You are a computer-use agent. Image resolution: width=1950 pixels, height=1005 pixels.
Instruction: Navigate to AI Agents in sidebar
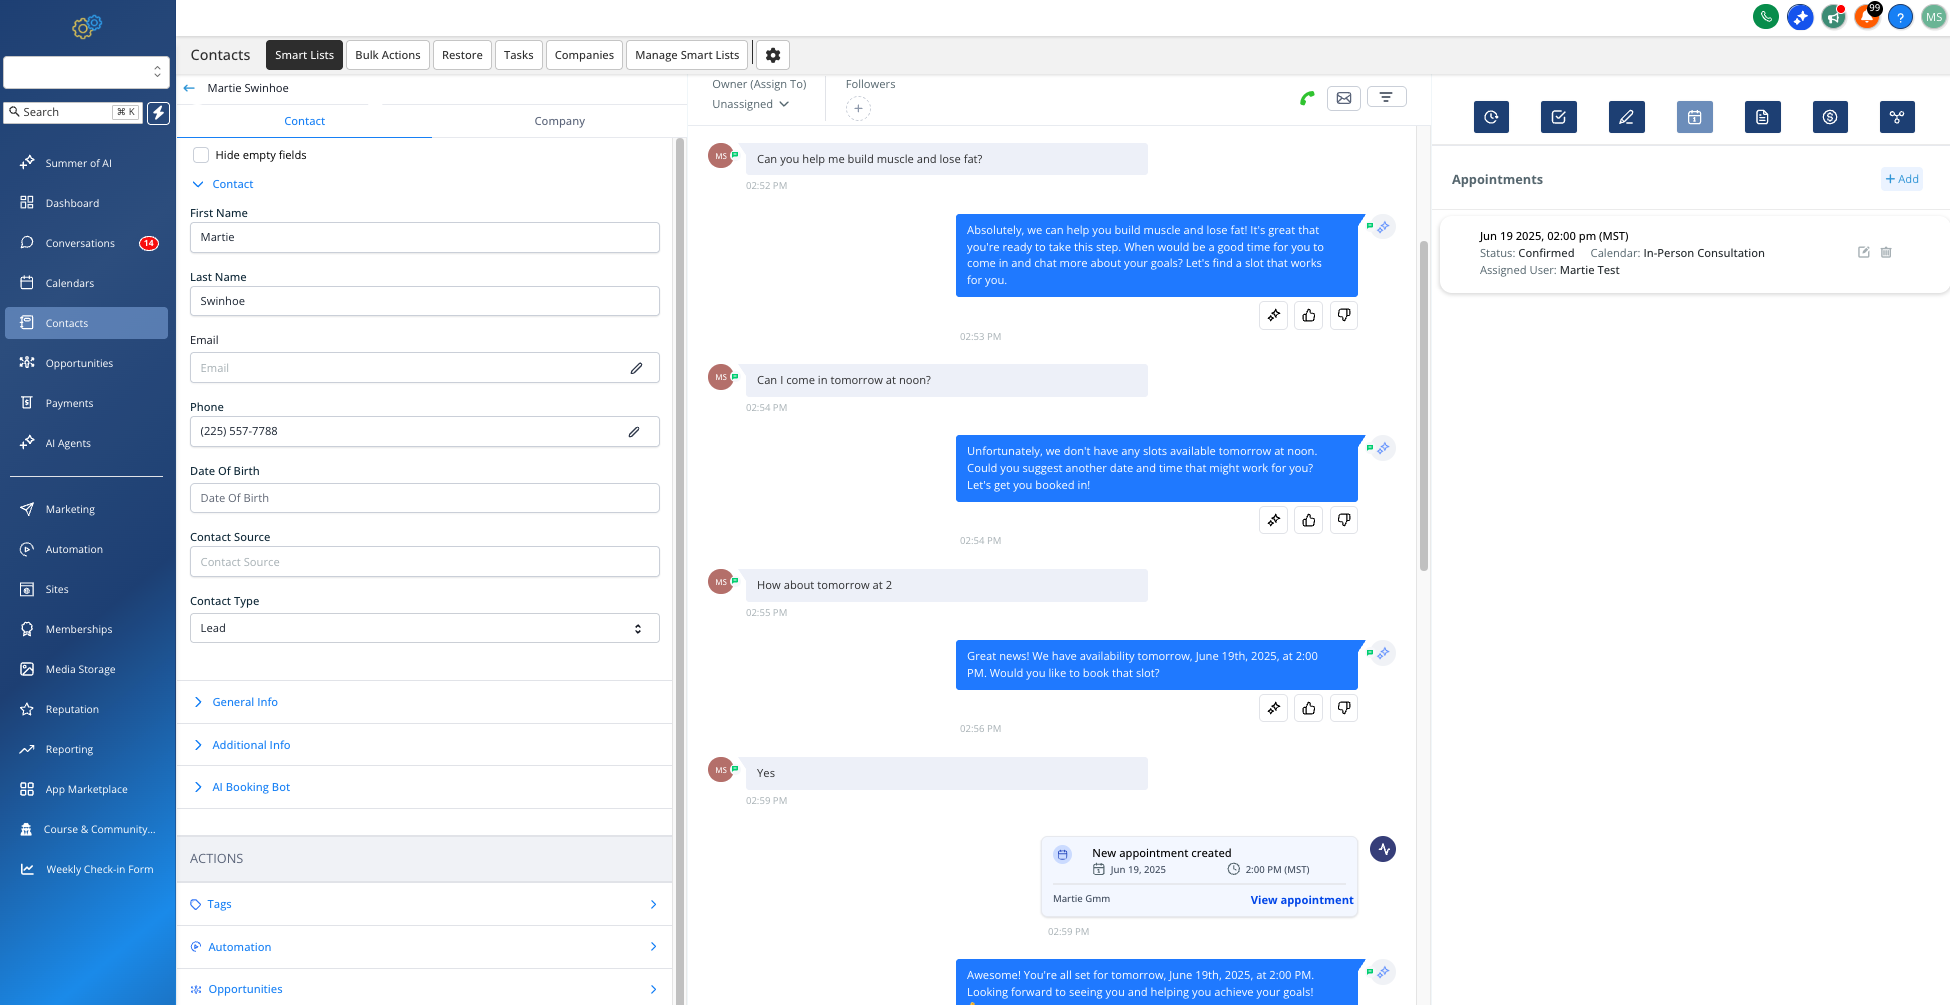[x=86, y=443]
